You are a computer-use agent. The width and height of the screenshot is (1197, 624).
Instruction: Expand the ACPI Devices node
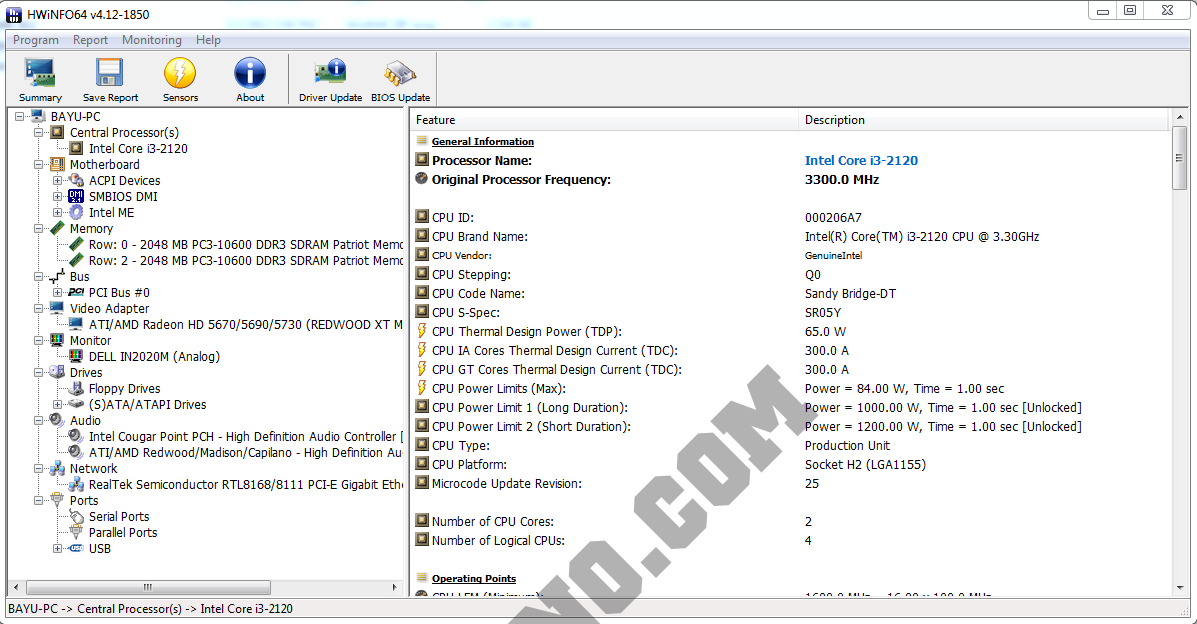[x=60, y=180]
